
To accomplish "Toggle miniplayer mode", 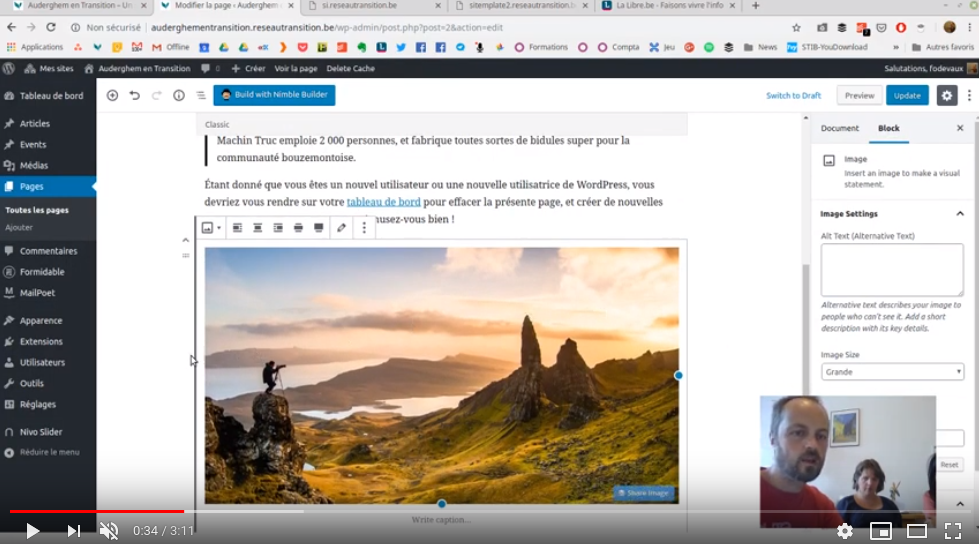I will [x=880, y=531].
